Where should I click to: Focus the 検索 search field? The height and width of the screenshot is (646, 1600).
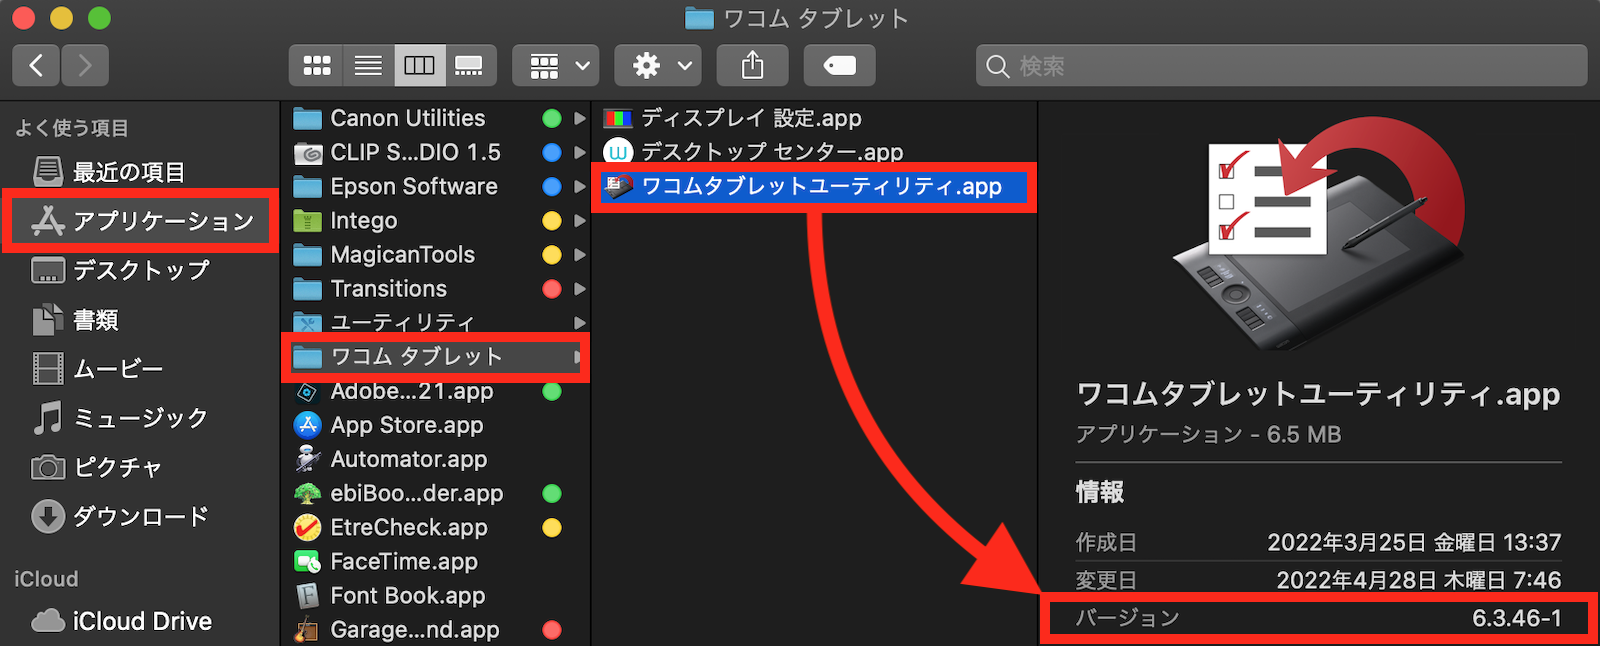[1281, 66]
